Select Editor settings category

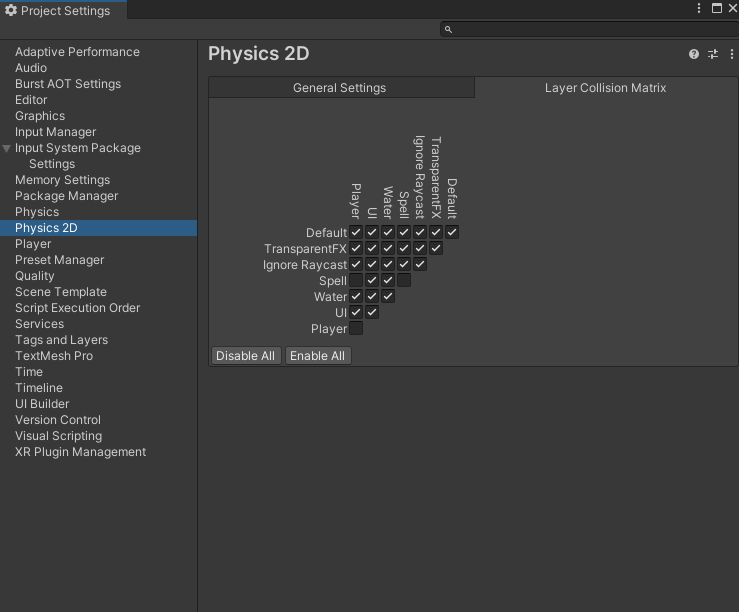click(99, 100)
